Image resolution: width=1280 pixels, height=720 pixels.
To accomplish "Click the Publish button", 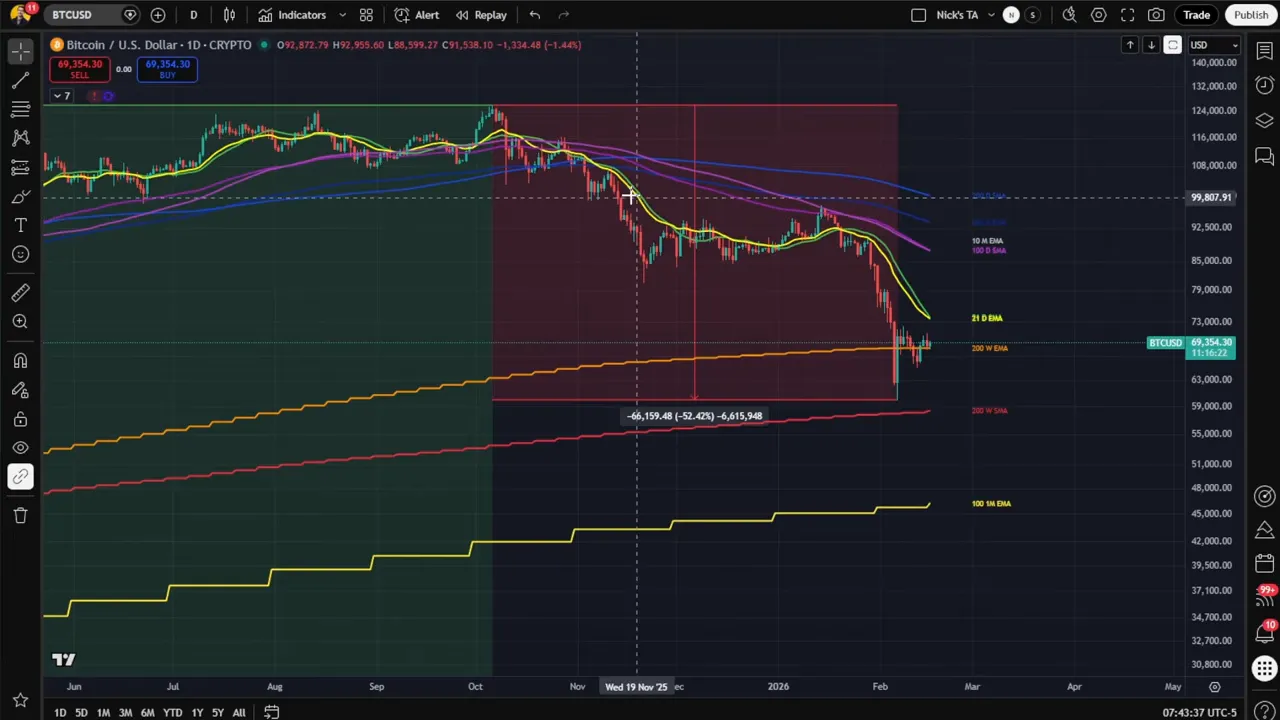I will pos(1251,14).
